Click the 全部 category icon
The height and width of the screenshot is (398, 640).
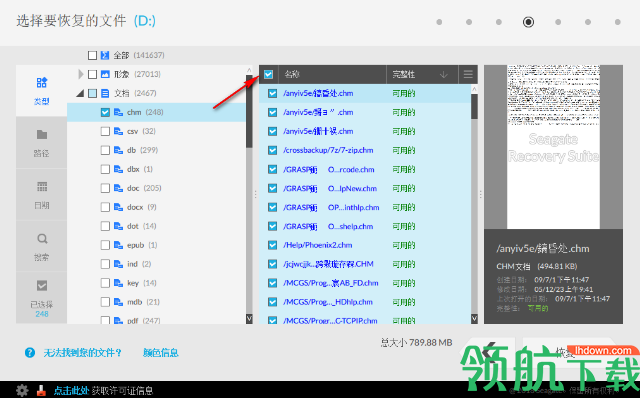[x=105, y=55]
